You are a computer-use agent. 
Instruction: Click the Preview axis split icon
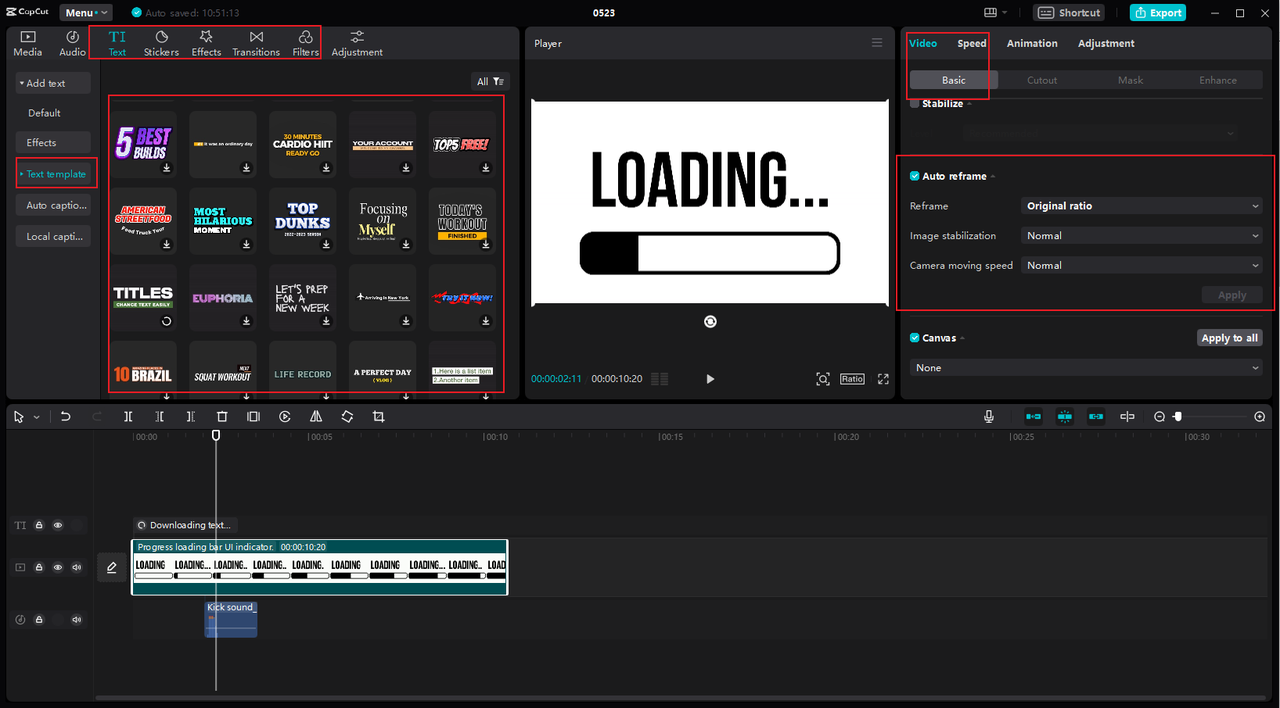(1127, 416)
